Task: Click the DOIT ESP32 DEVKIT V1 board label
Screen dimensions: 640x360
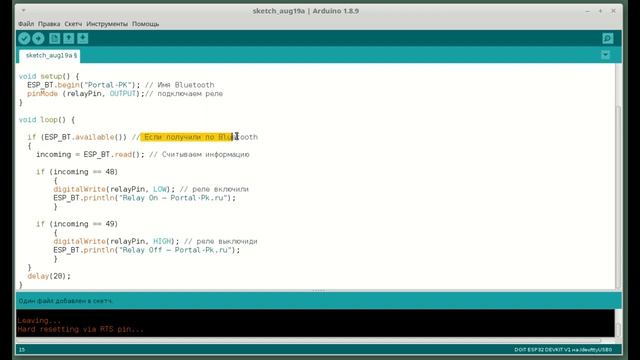Action: 563,350
